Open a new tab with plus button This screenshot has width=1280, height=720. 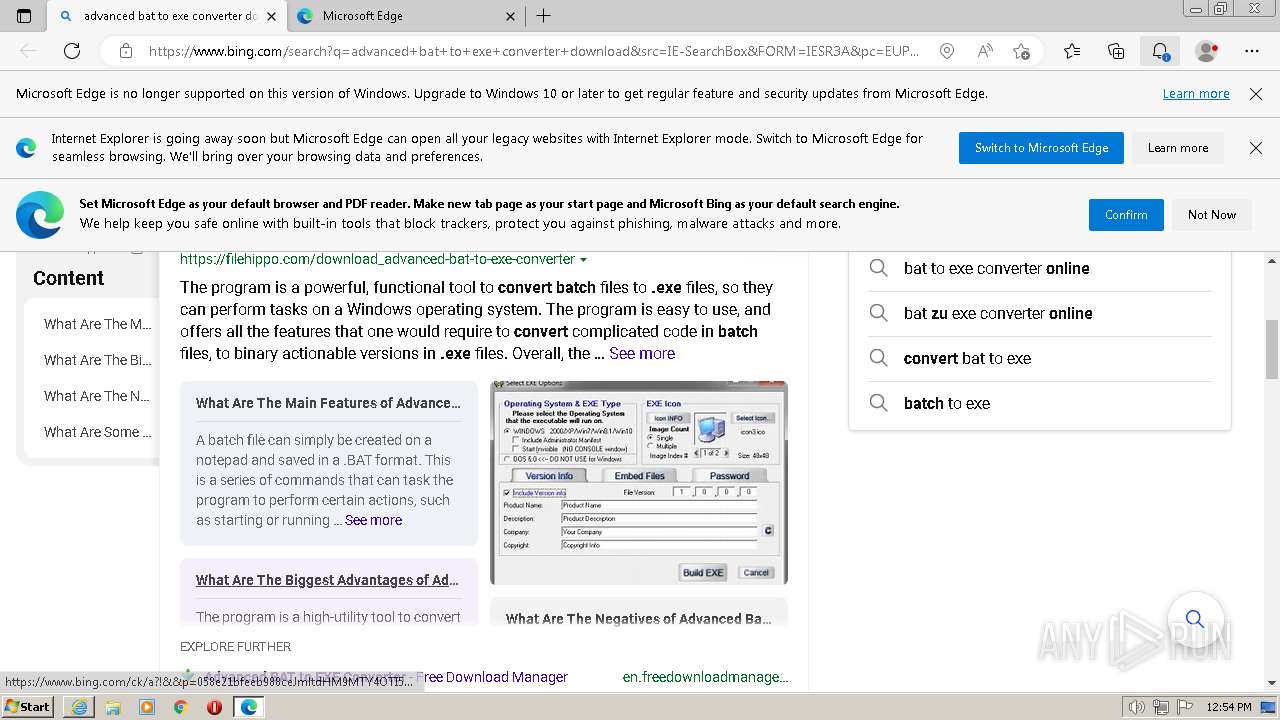(543, 16)
